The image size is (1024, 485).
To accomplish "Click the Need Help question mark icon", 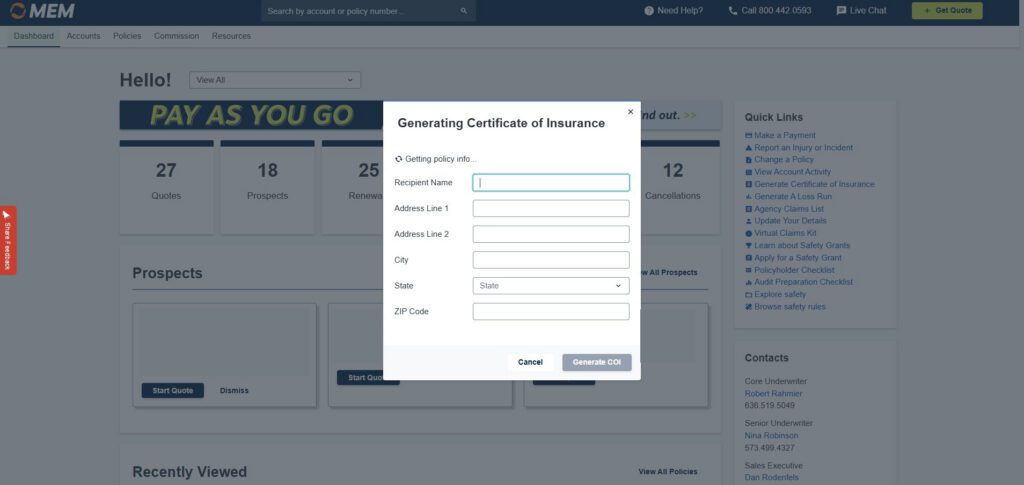I will click(x=649, y=11).
